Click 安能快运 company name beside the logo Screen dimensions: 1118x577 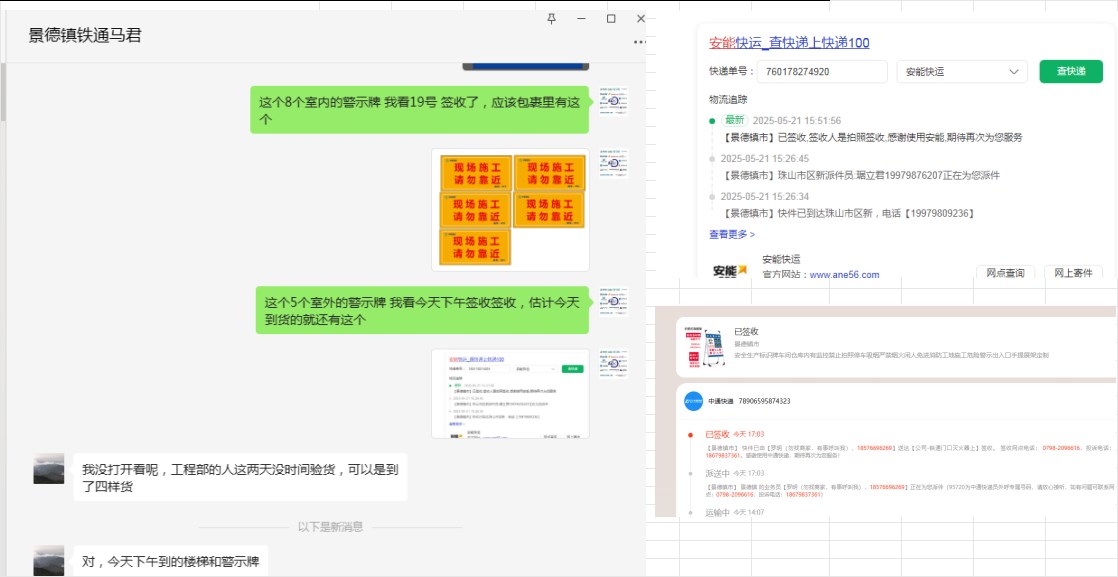781,259
